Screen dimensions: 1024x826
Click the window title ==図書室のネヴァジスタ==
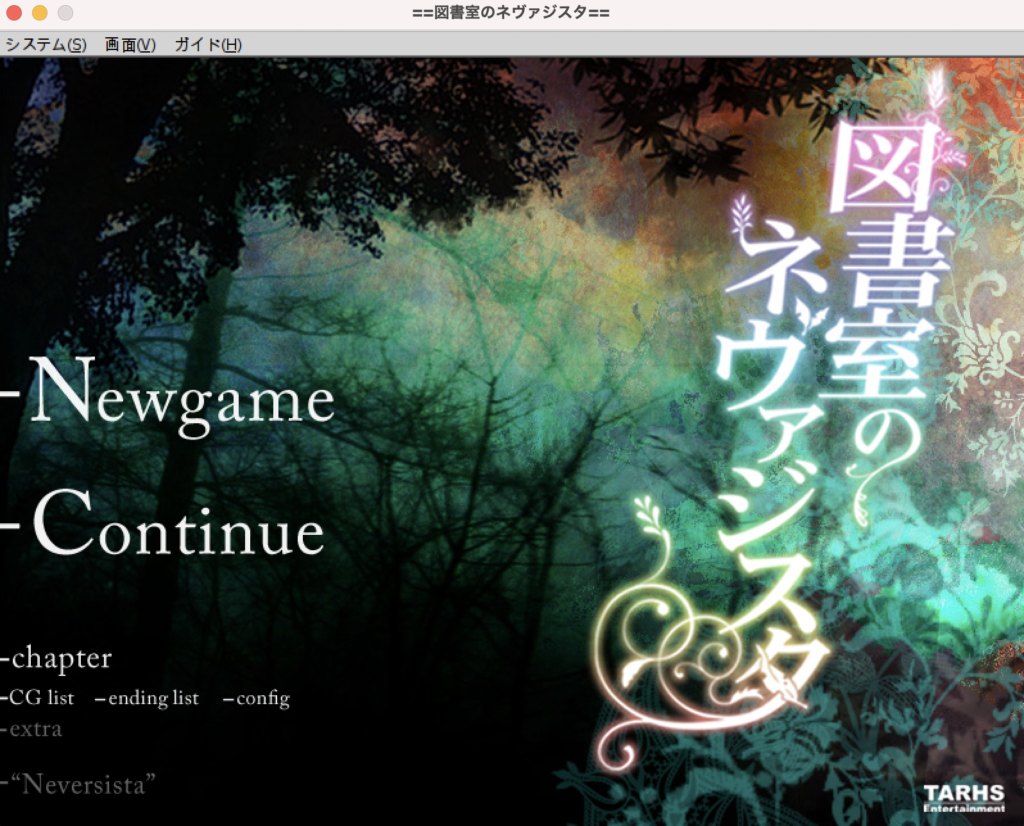click(511, 12)
